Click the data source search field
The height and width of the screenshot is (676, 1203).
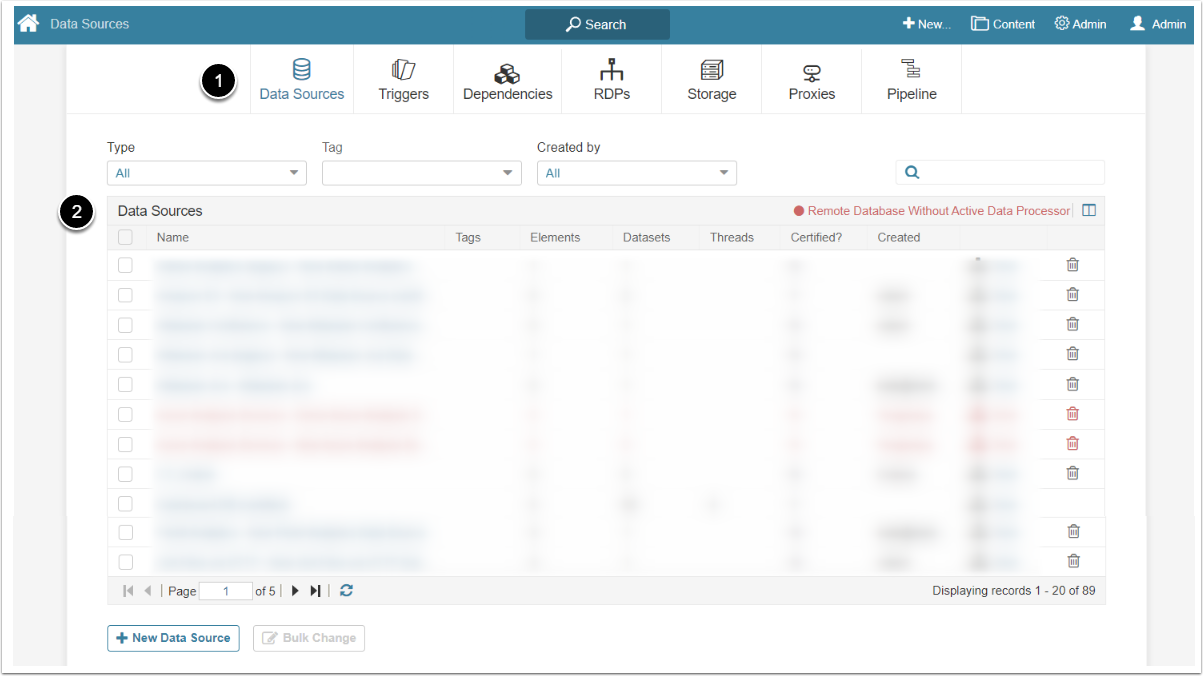(1000, 172)
